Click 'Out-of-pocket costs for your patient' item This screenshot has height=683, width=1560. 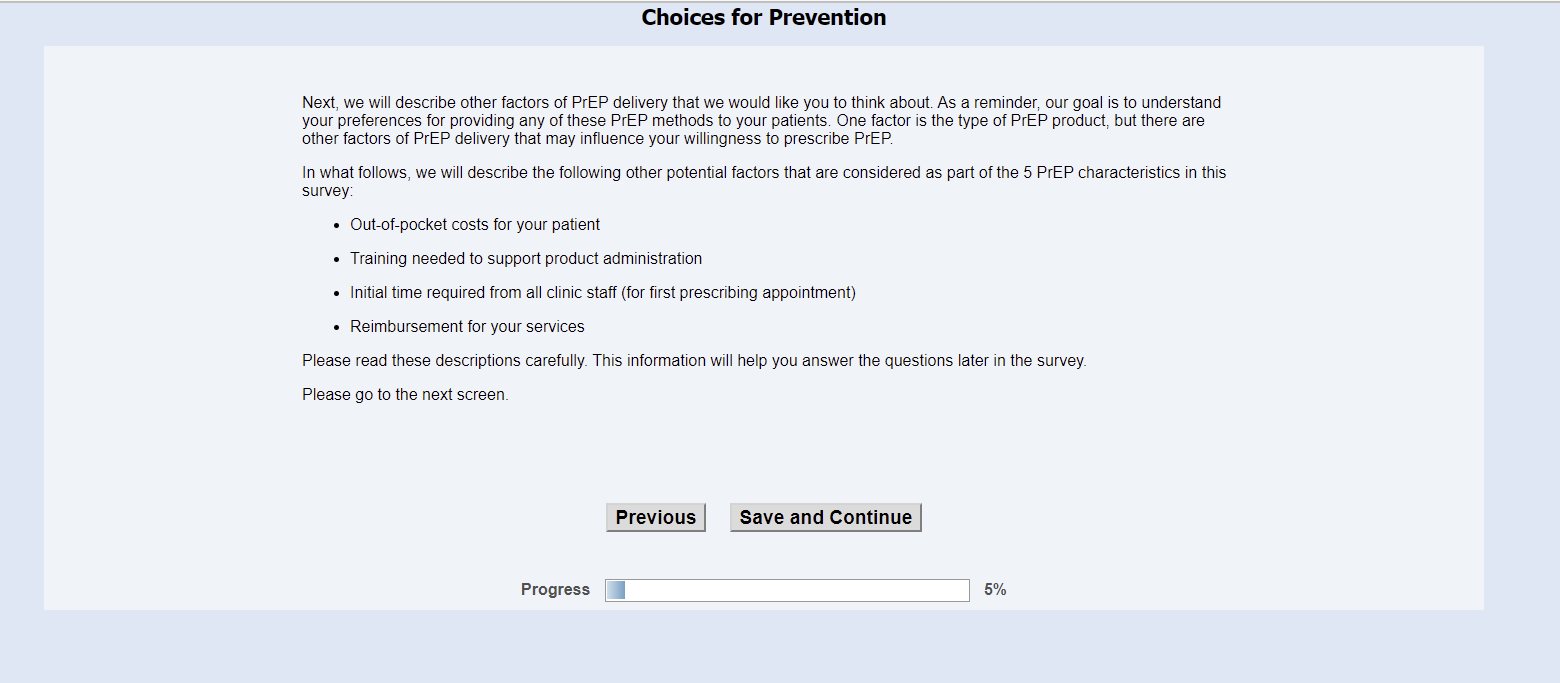pyautogui.click(x=475, y=225)
